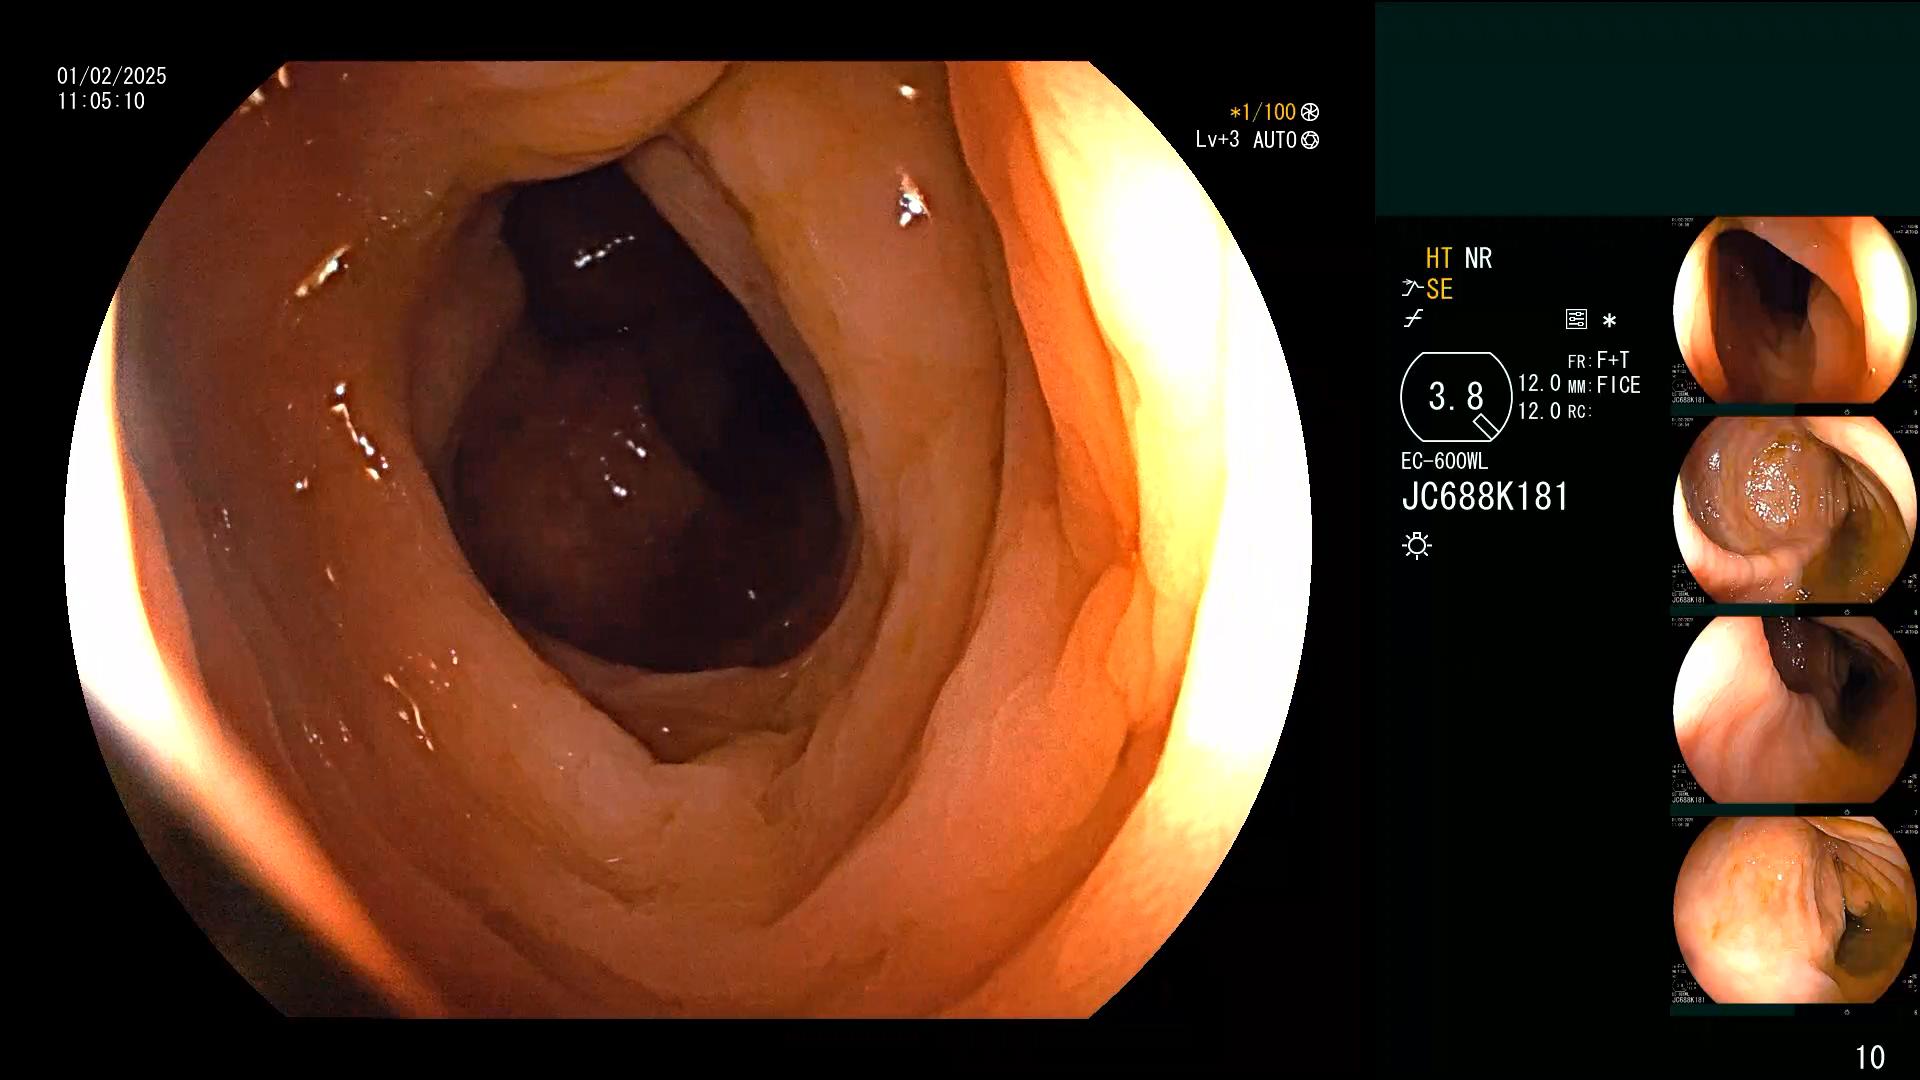Click the main endoscopic live image
1920x1080 pixels.
pos(688,540)
